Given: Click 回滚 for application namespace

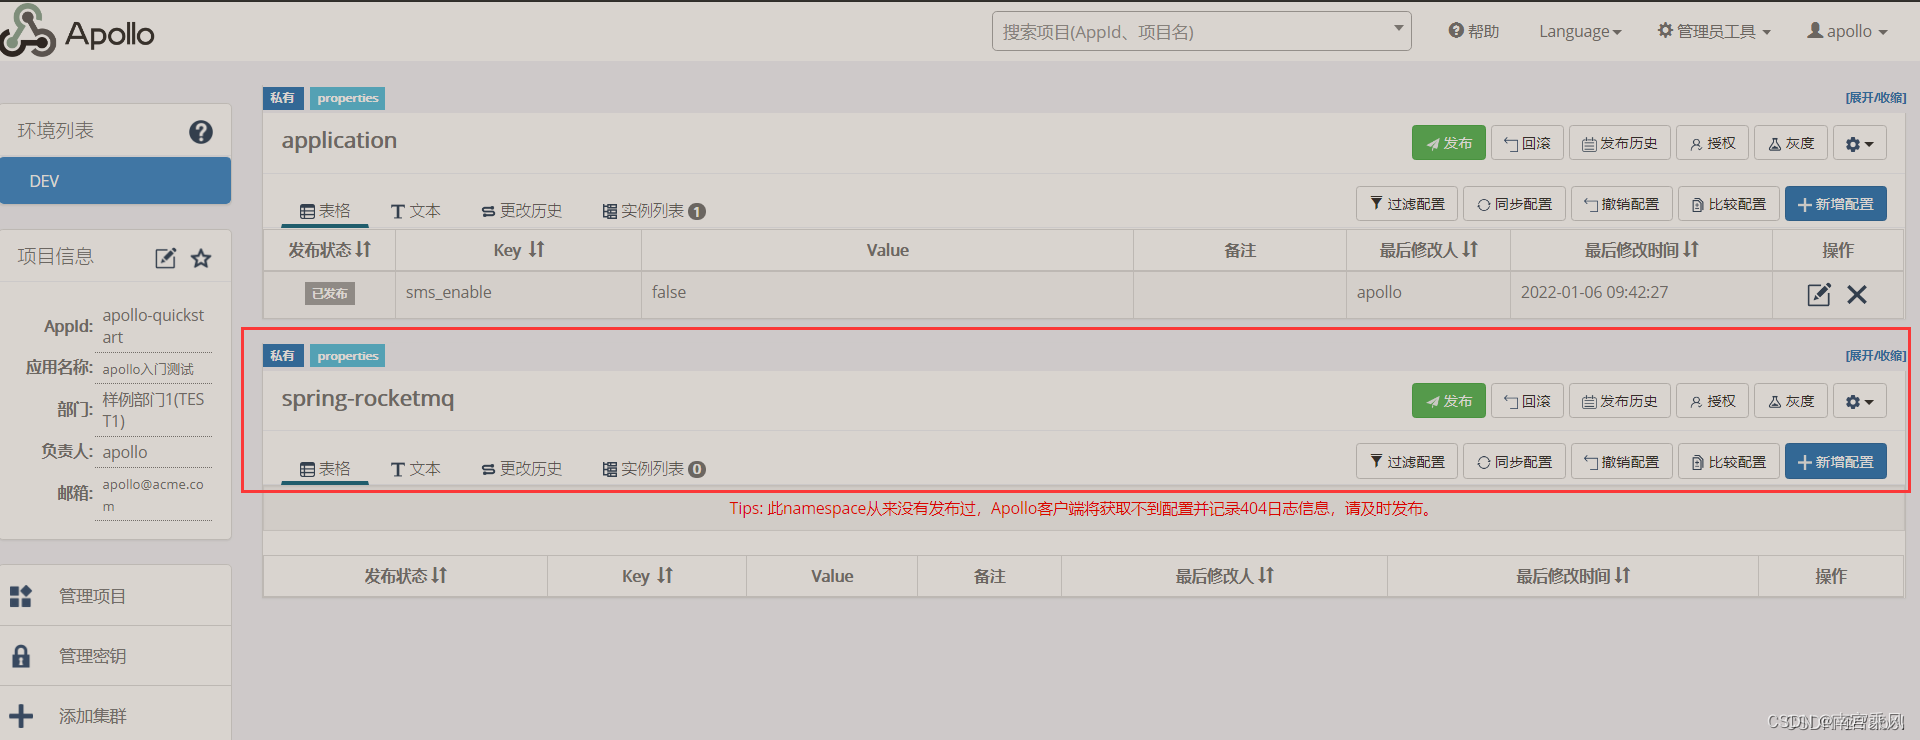Looking at the screenshot, I should point(1527,143).
